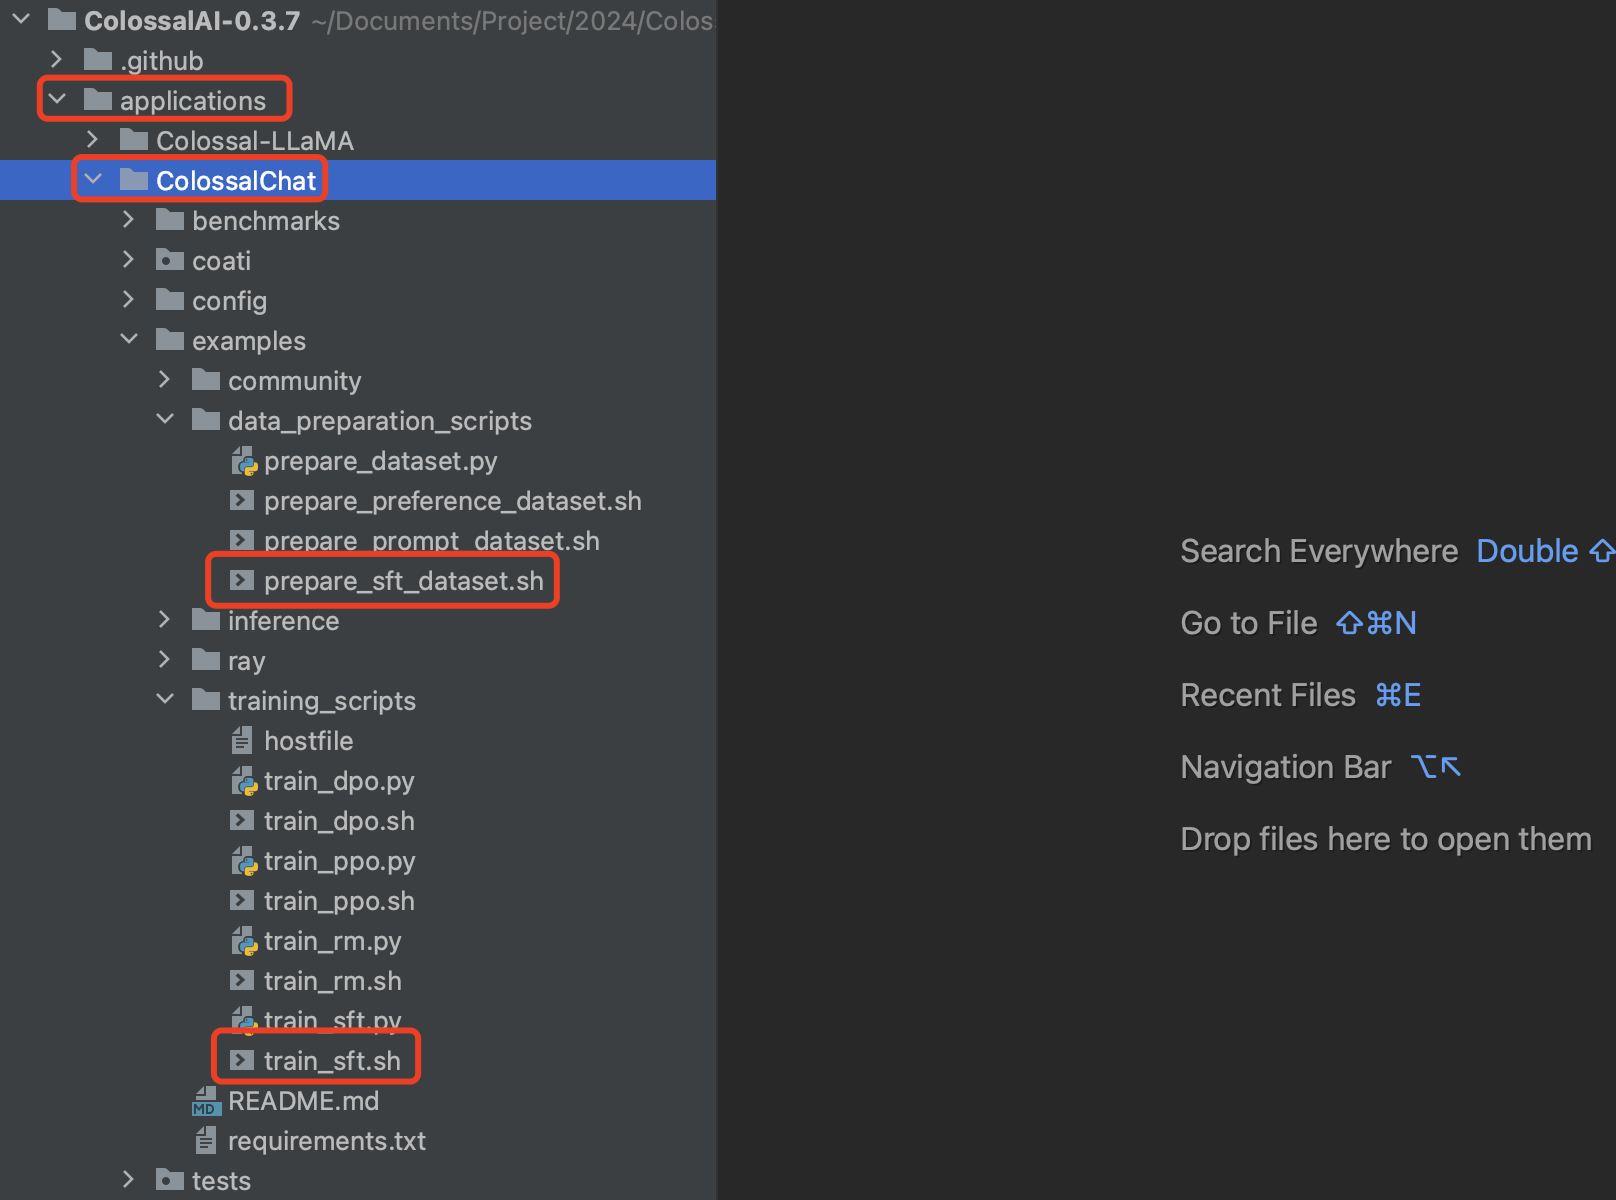
Task: Expand the benchmarks folder chevron
Action: (x=129, y=219)
